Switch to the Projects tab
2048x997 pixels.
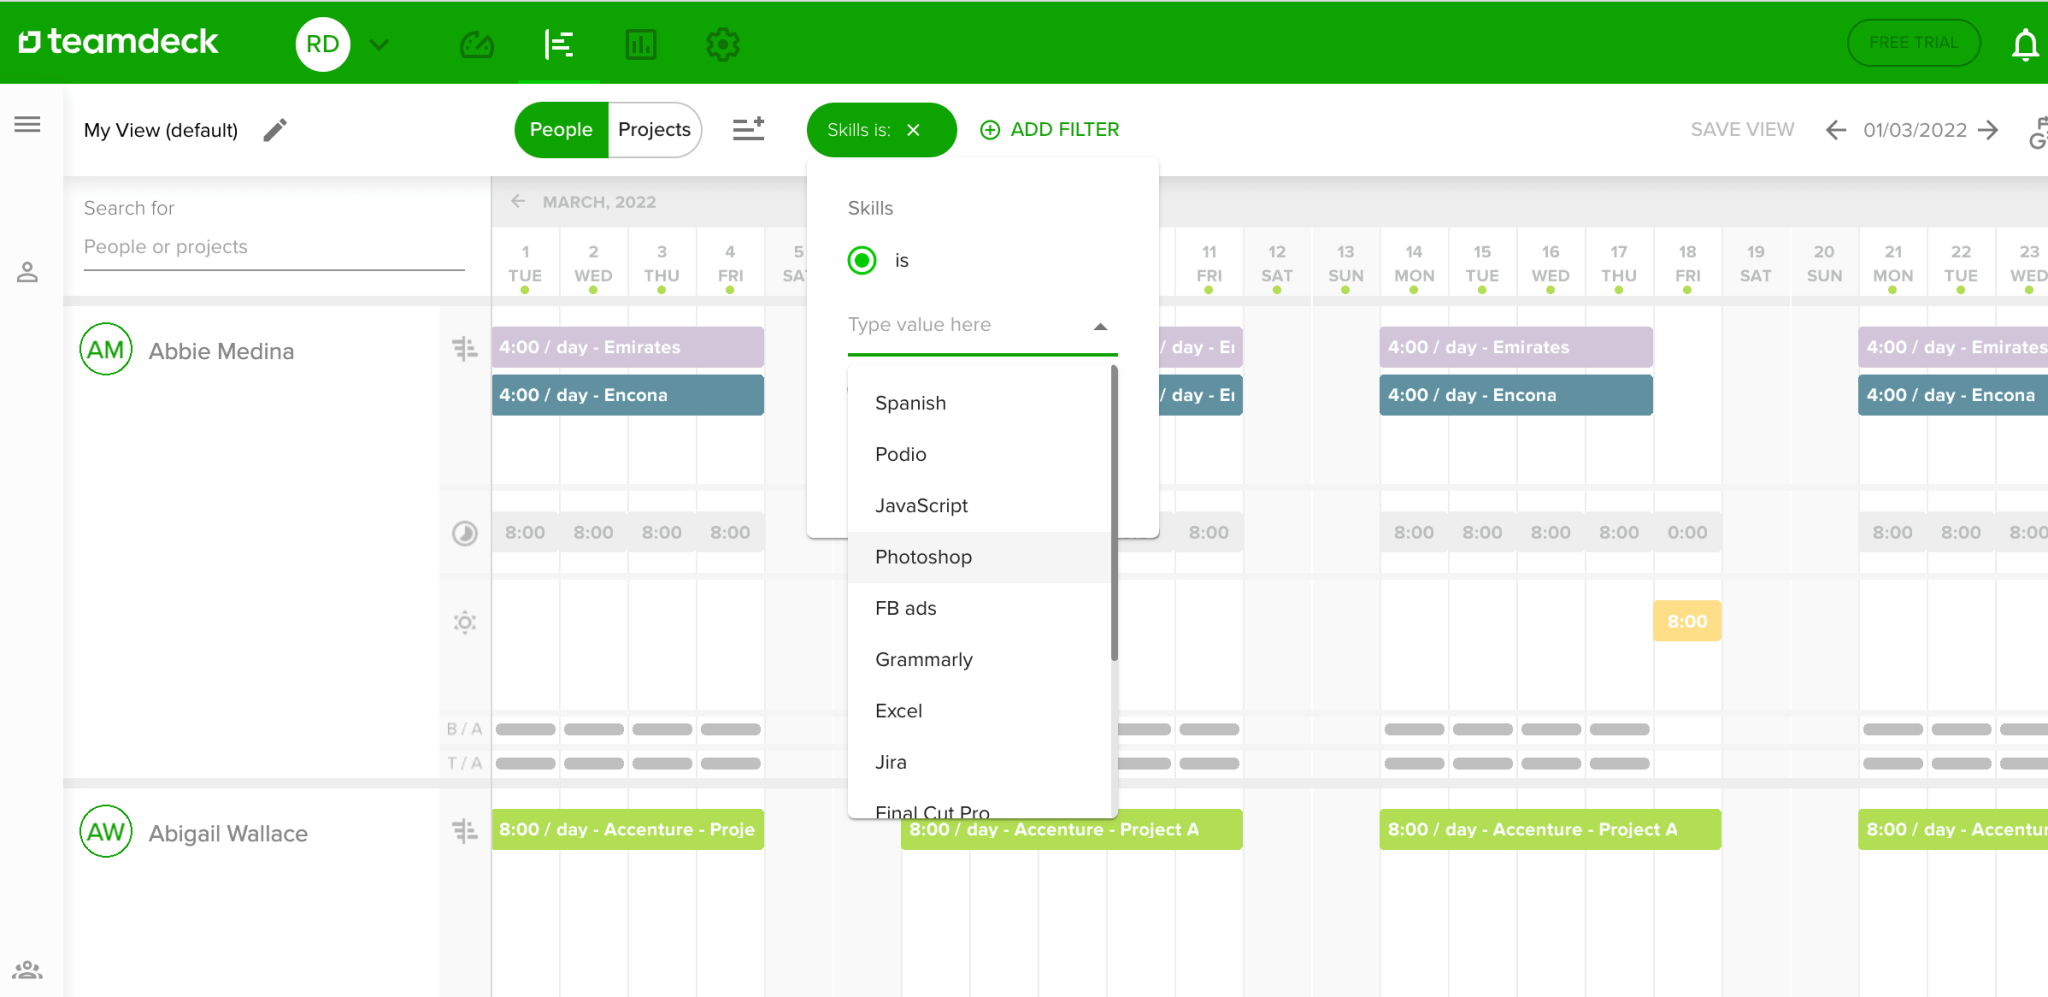click(x=654, y=129)
